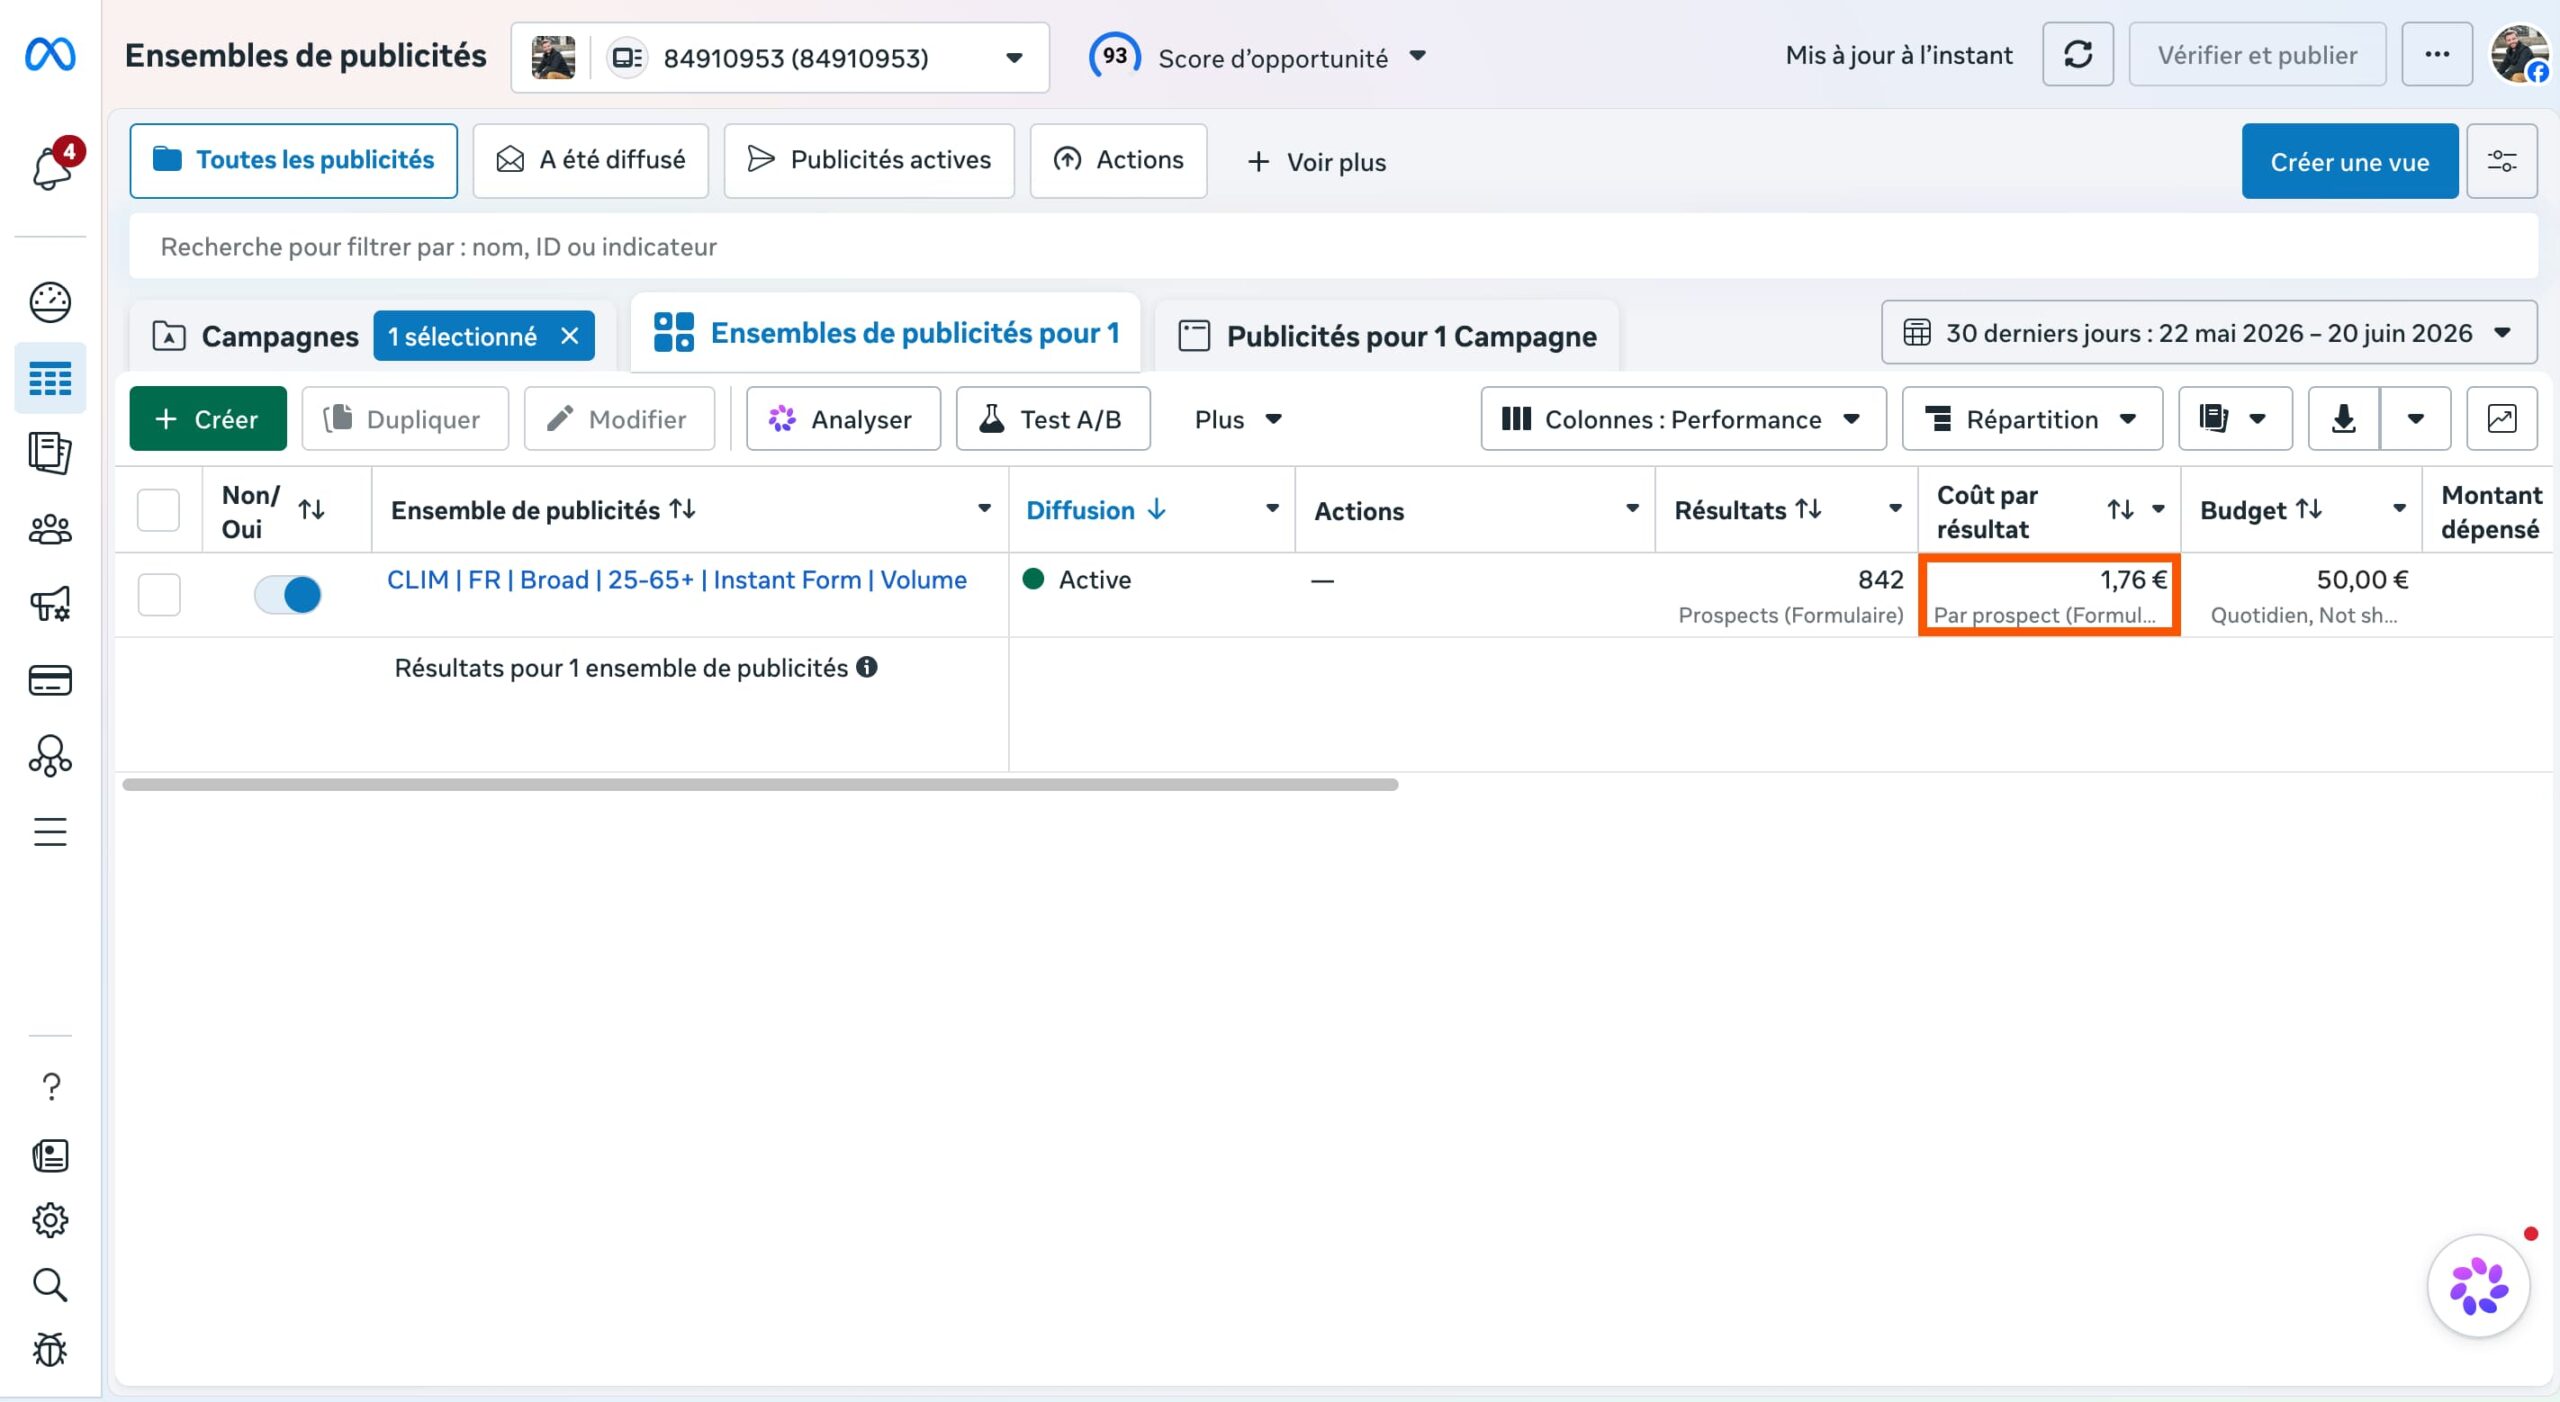Open Colonnes : Performance dropdown
The image size is (2560, 1402).
pos(1683,419)
